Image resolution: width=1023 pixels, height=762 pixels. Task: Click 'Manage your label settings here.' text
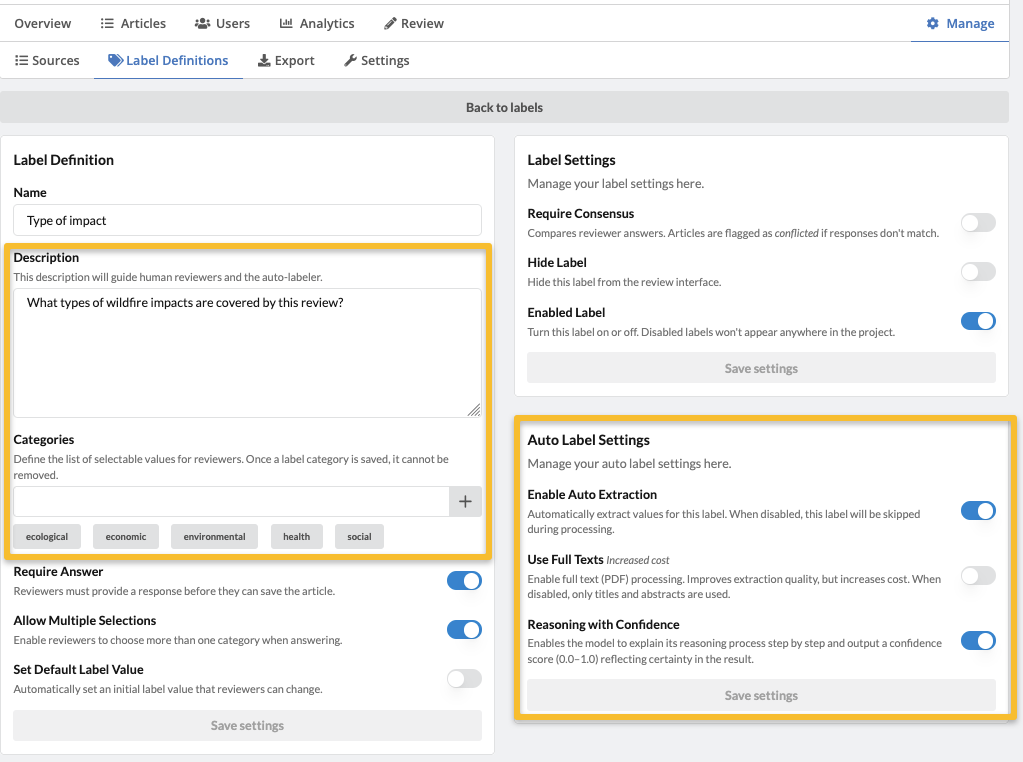(x=615, y=184)
